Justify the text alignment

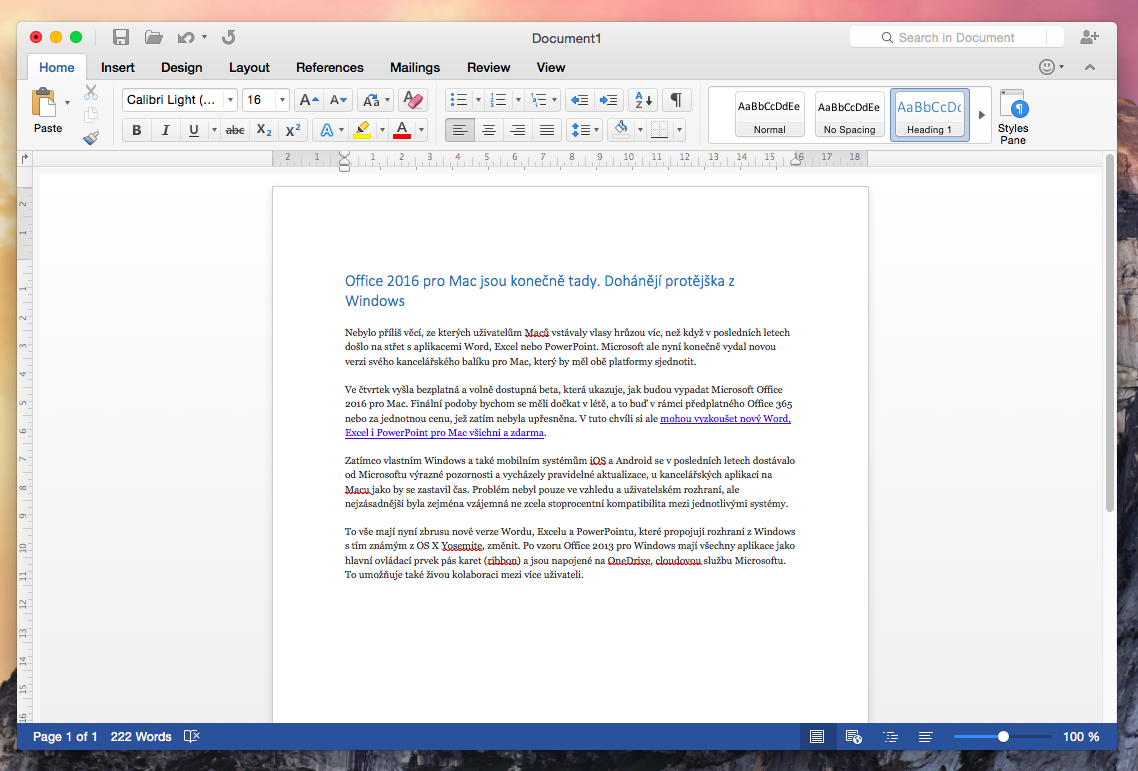coord(547,130)
